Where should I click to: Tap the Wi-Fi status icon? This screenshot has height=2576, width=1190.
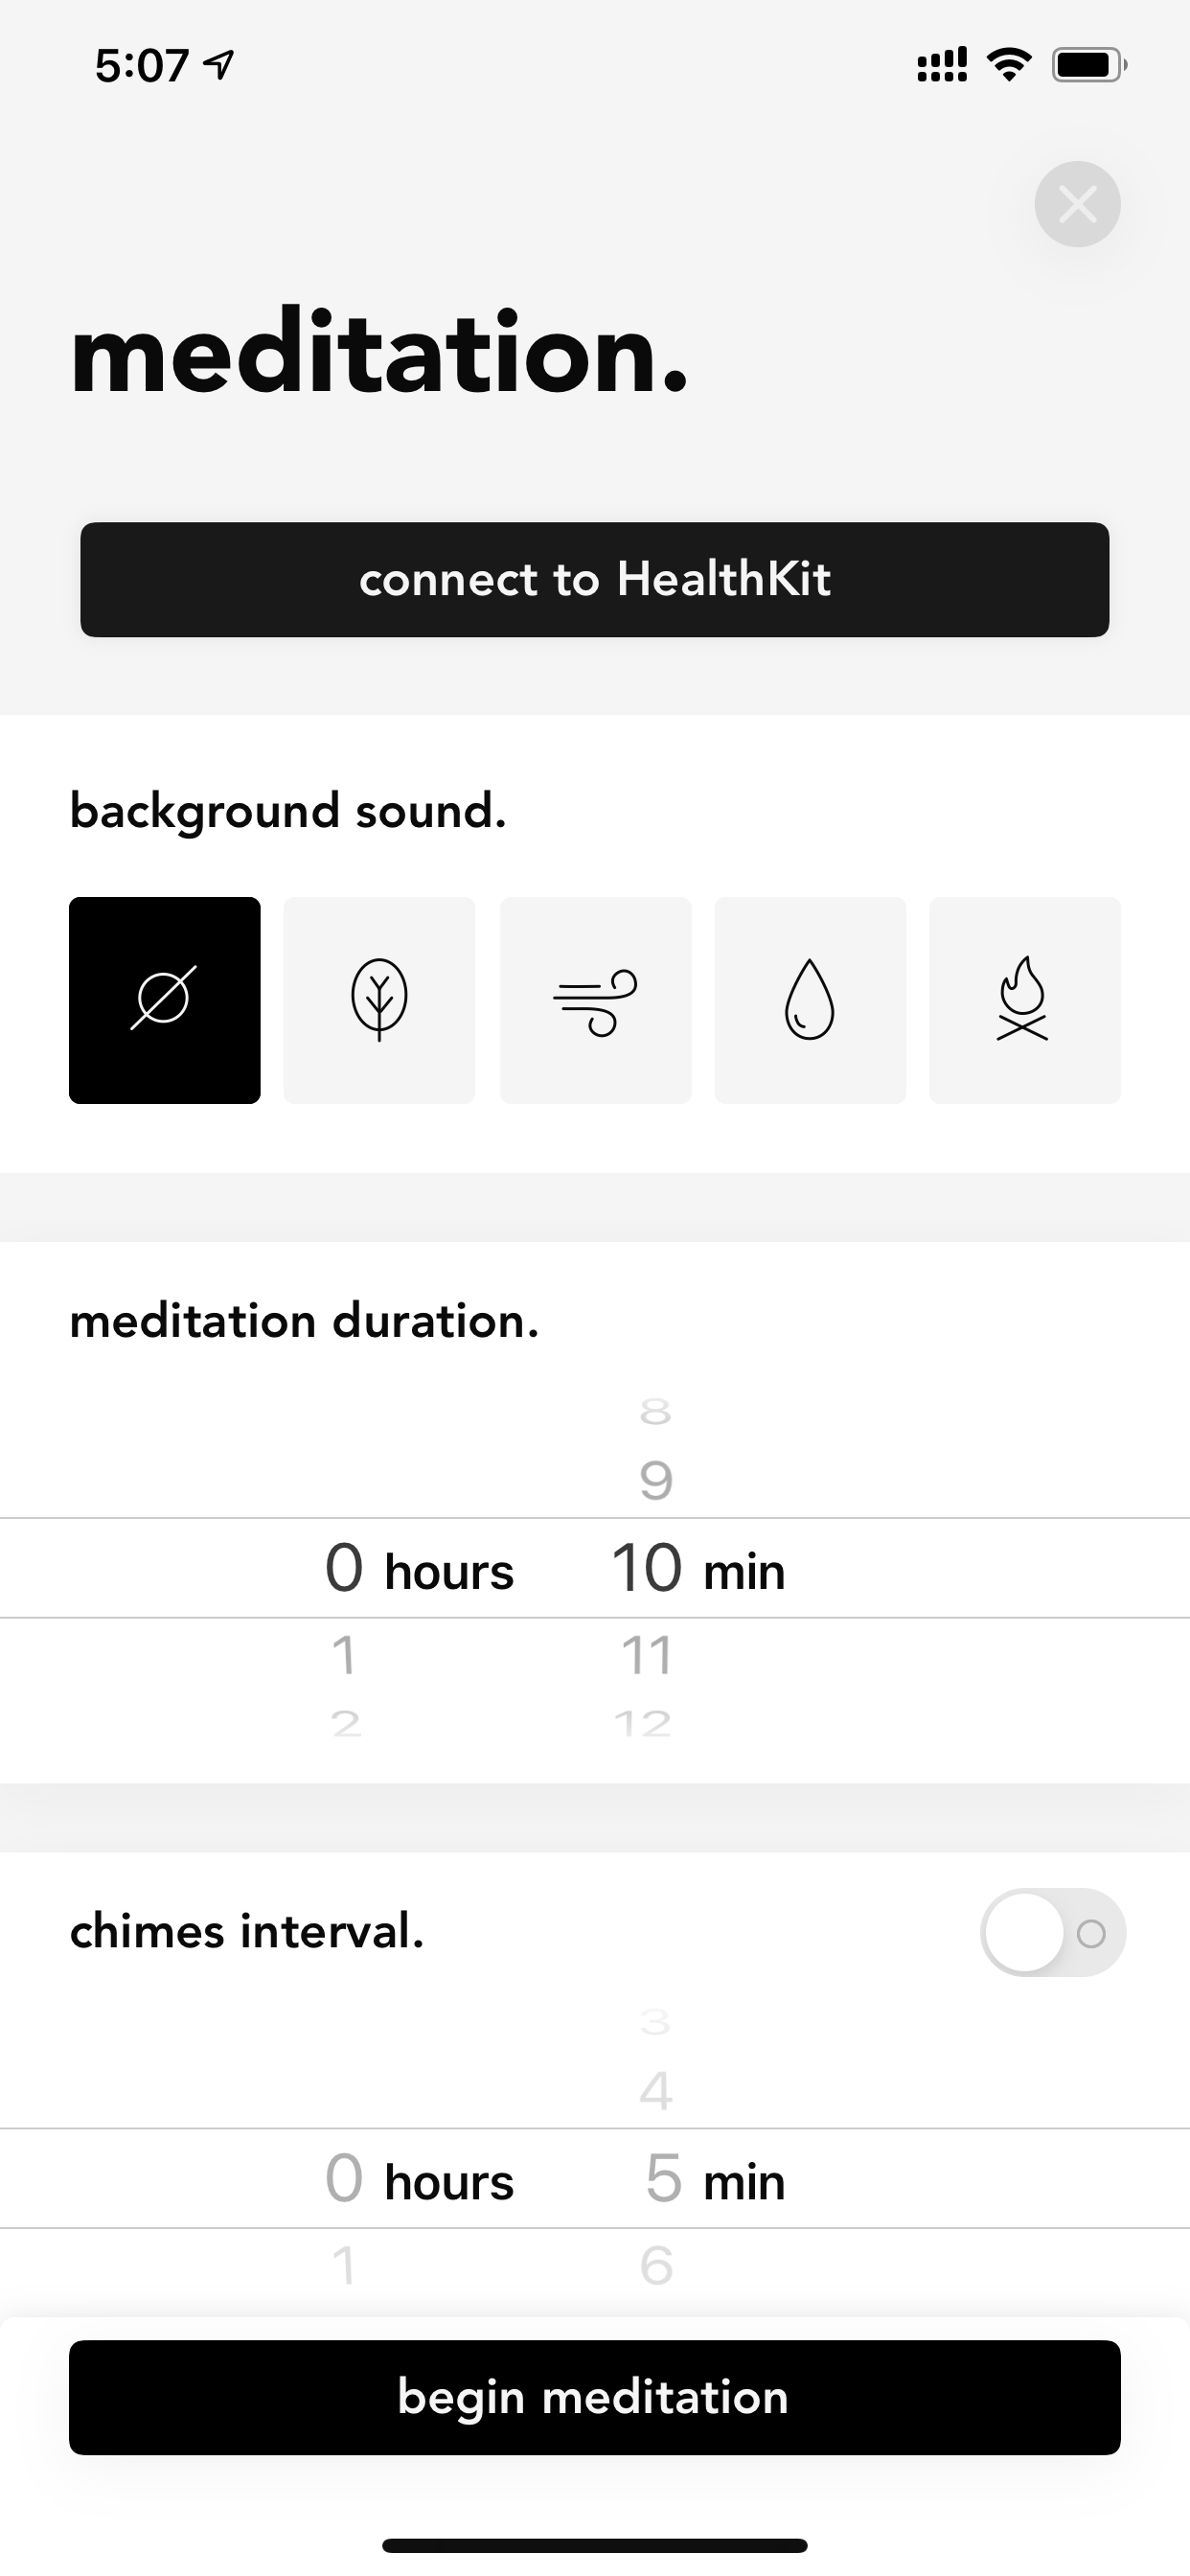click(x=1009, y=65)
